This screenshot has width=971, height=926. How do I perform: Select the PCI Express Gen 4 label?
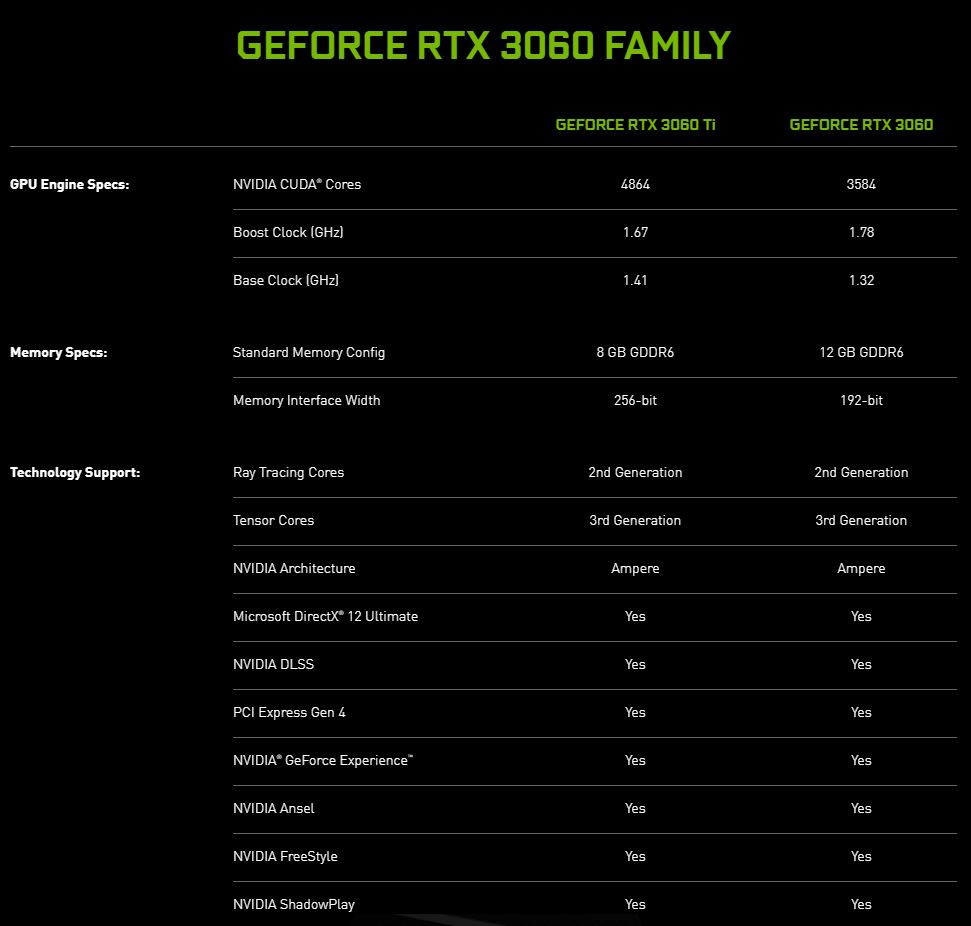pyautogui.click(x=289, y=712)
